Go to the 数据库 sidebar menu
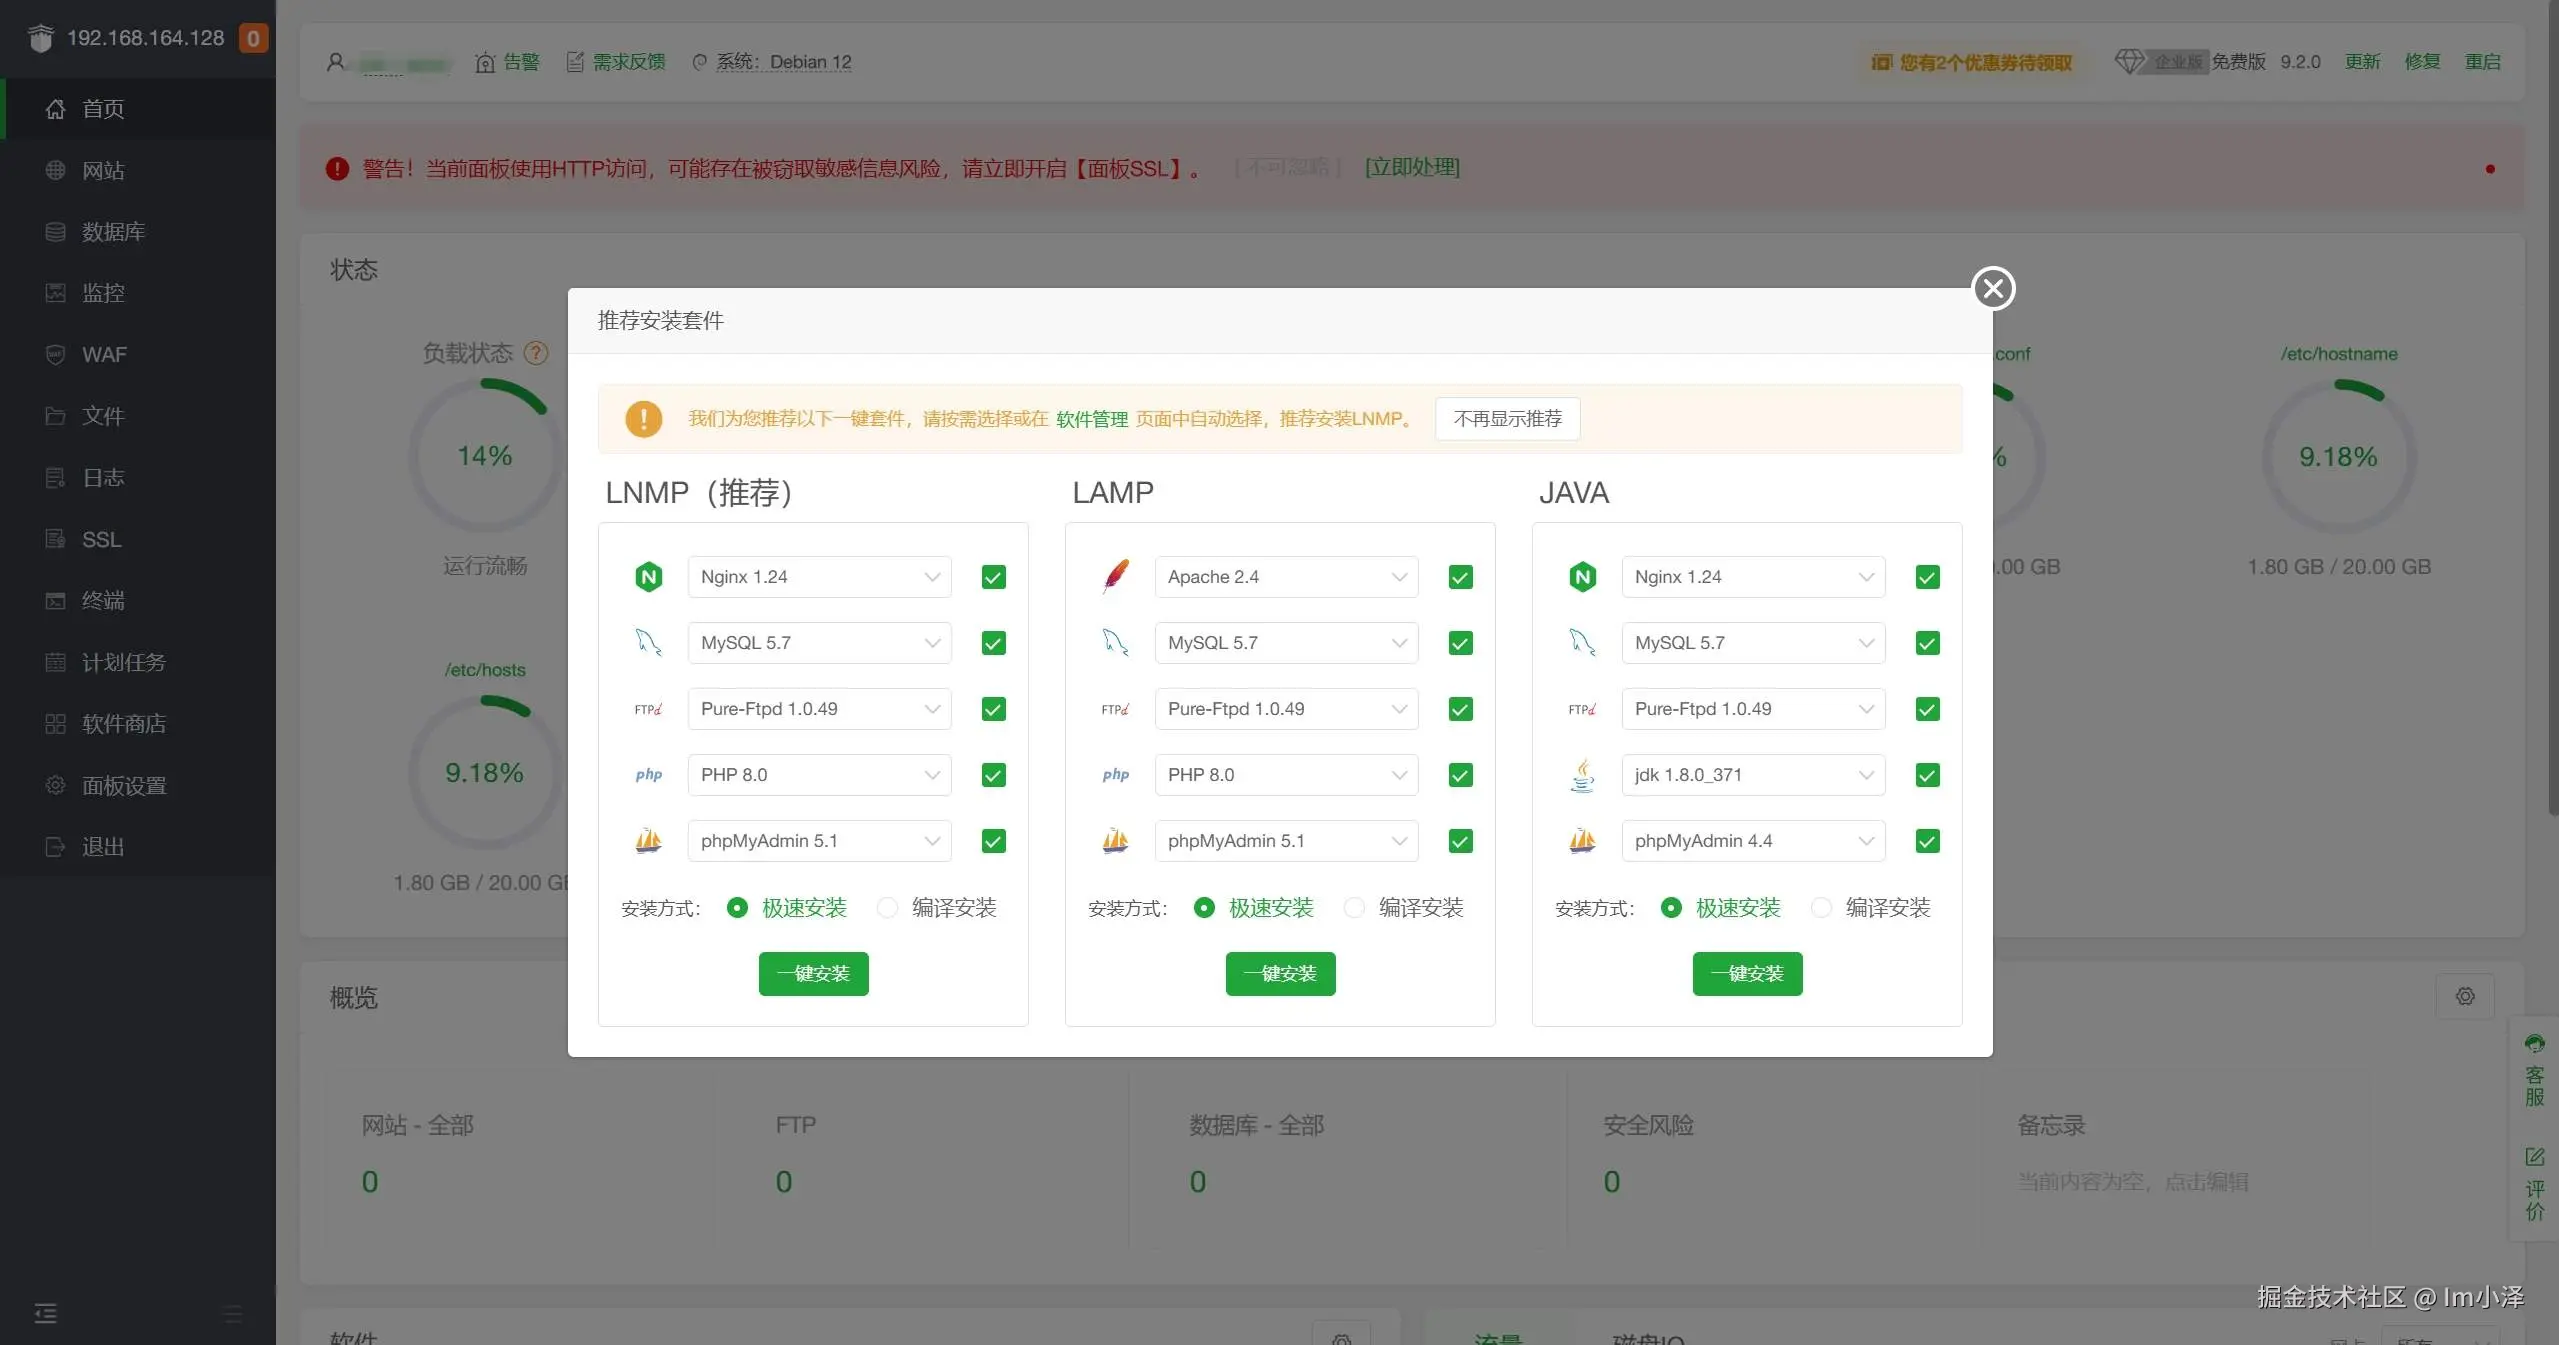Viewport: 2559px width, 1345px height. tap(113, 232)
